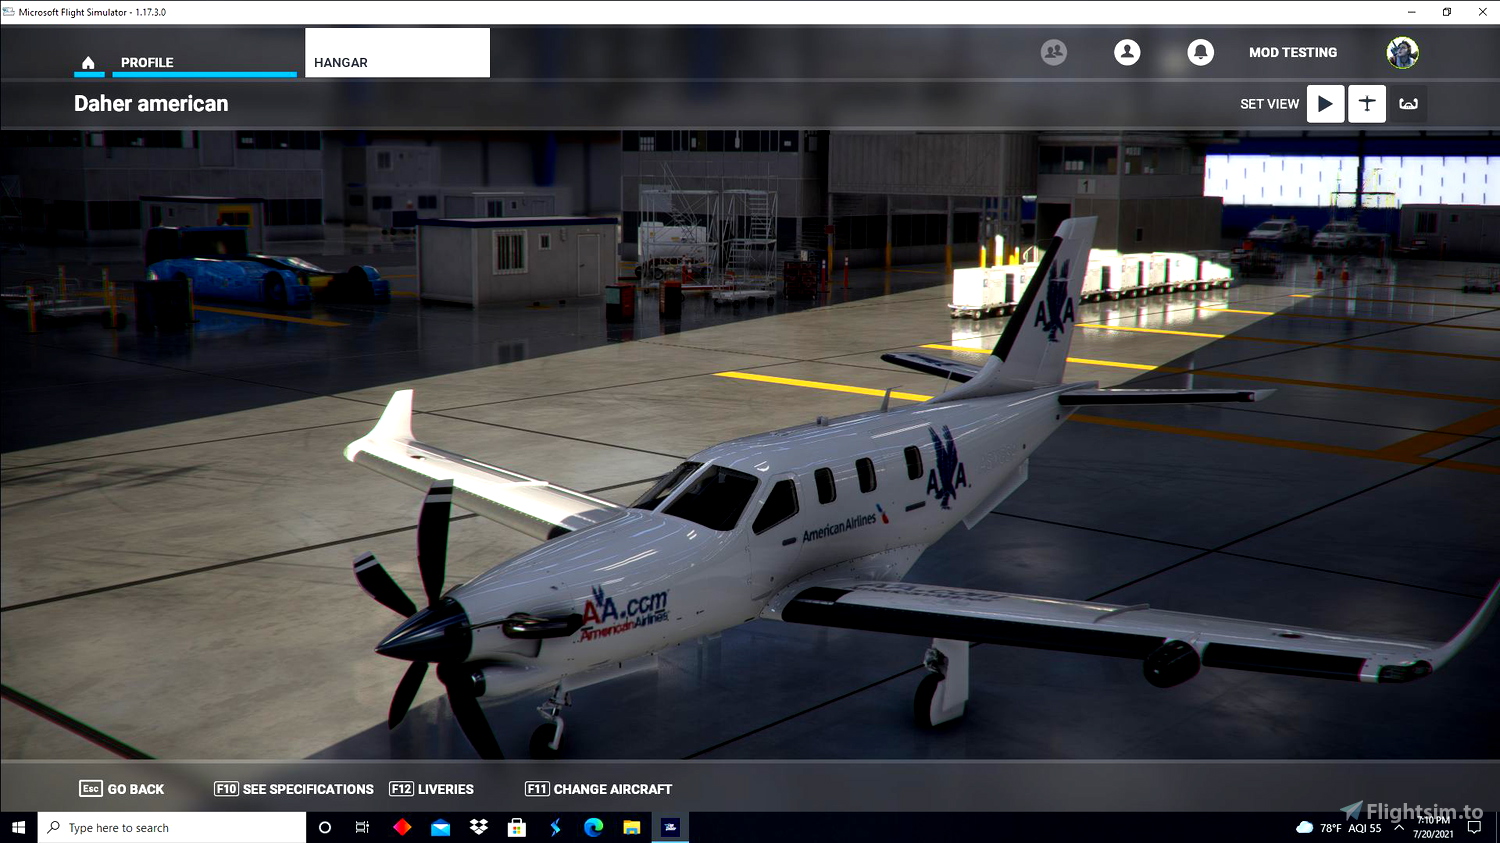Open the friends list icon in the top bar
The image size is (1500, 843).
[1053, 52]
